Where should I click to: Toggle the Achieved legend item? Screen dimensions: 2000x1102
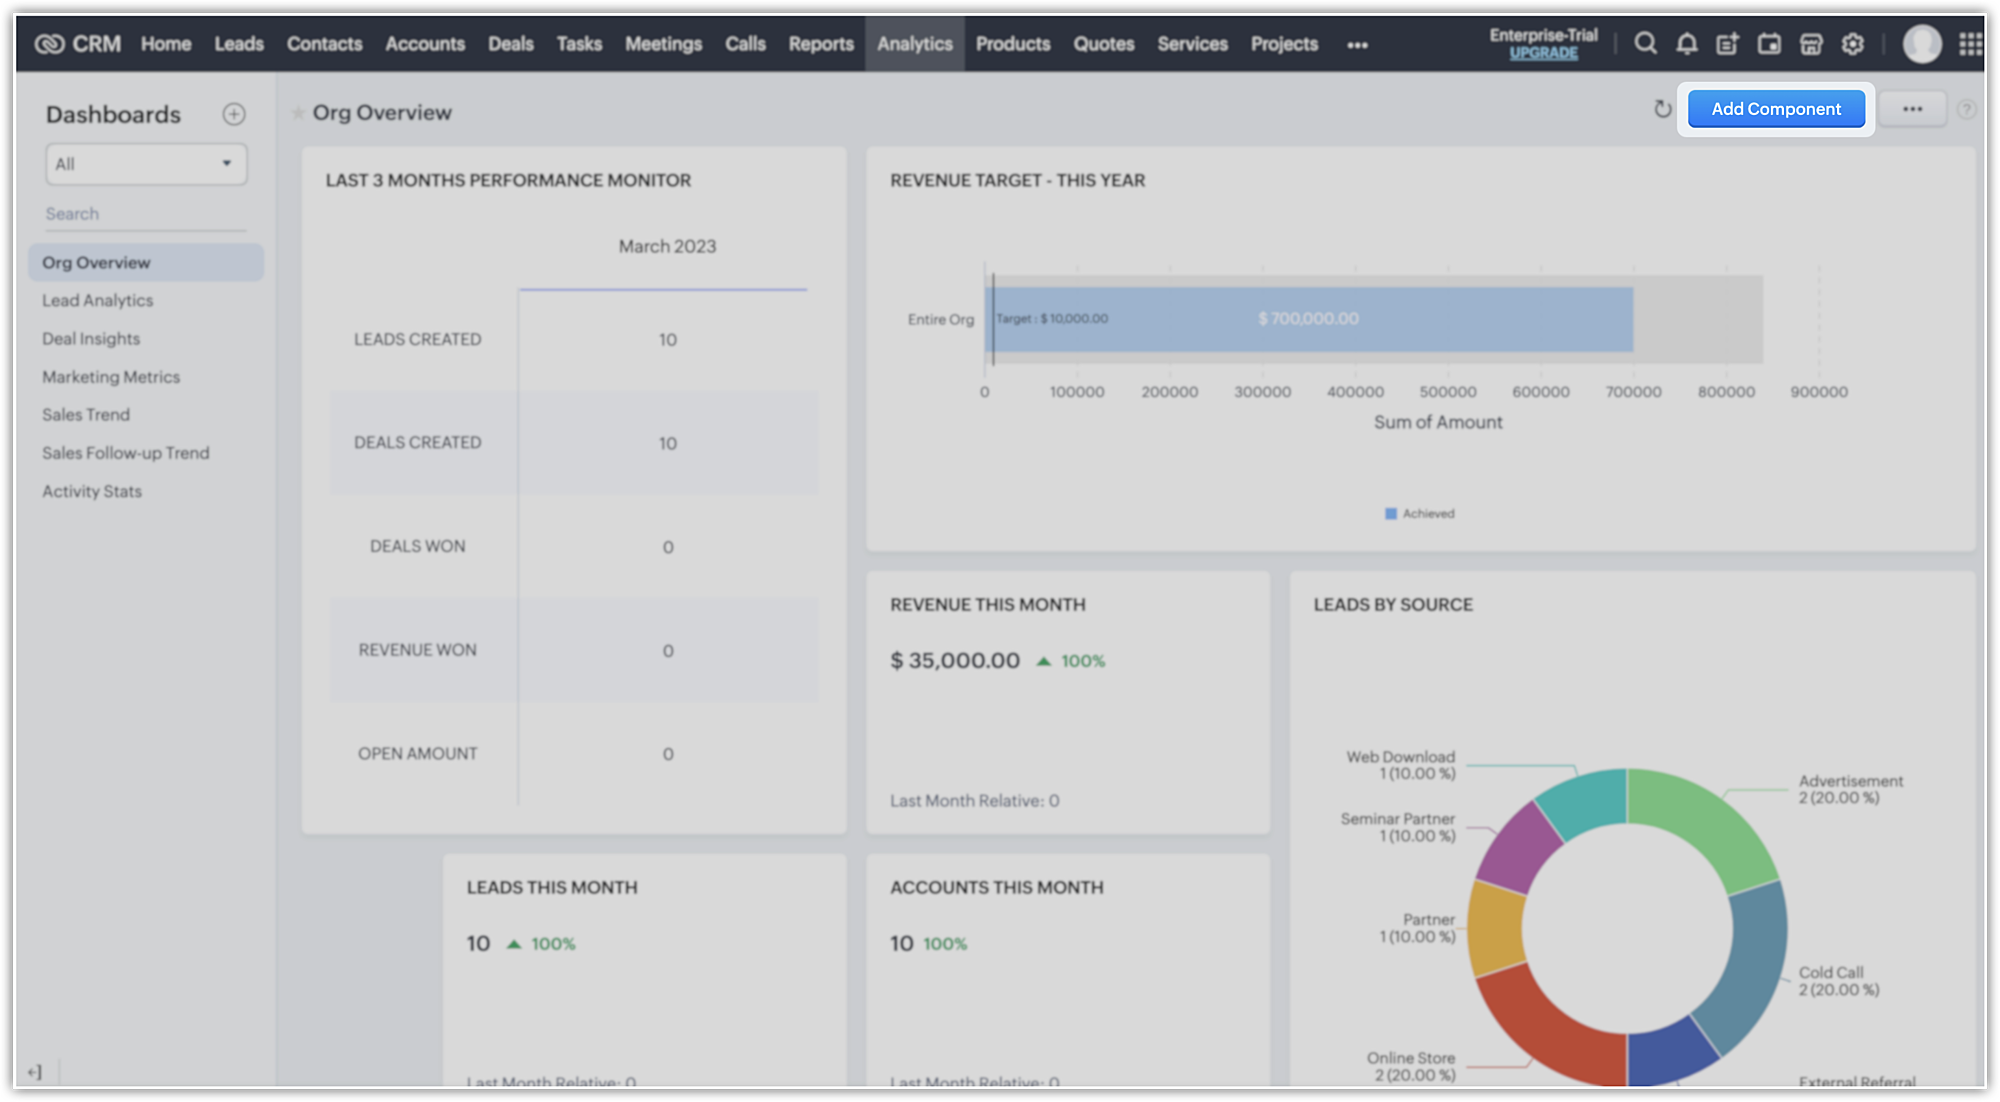[1419, 513]
